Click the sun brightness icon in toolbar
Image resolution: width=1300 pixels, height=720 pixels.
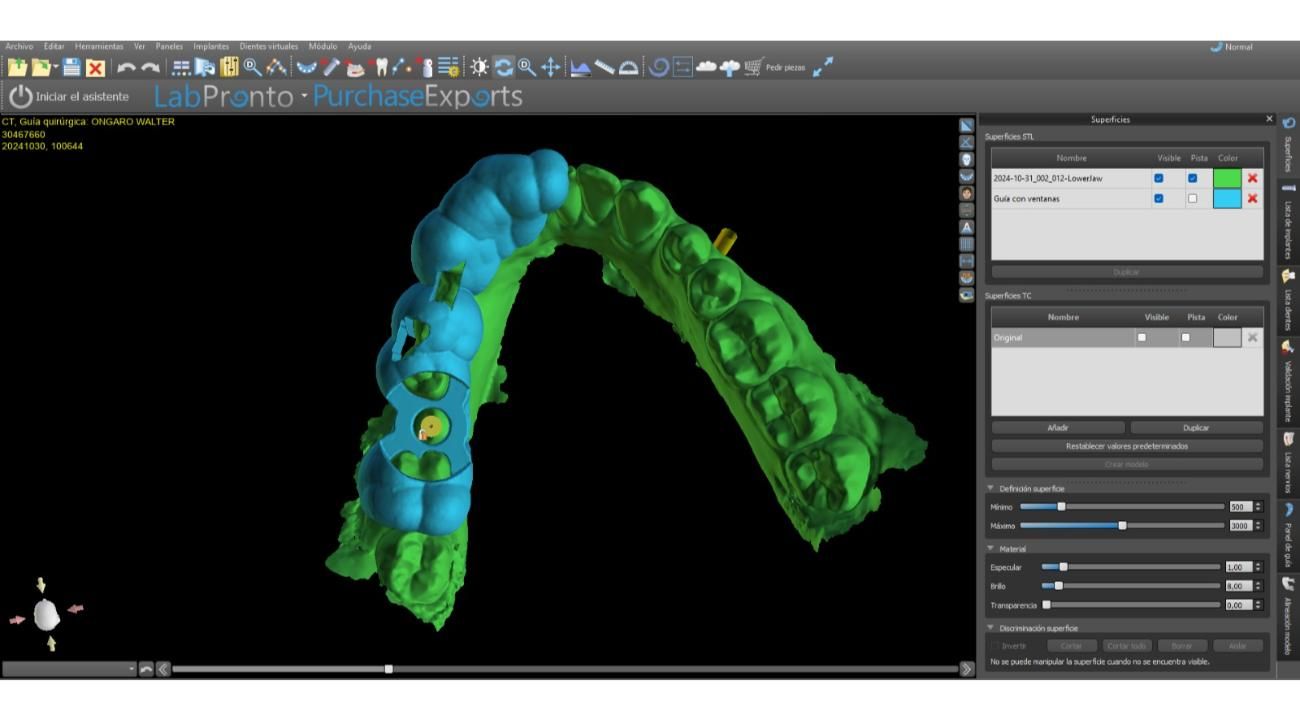[480, 67]
